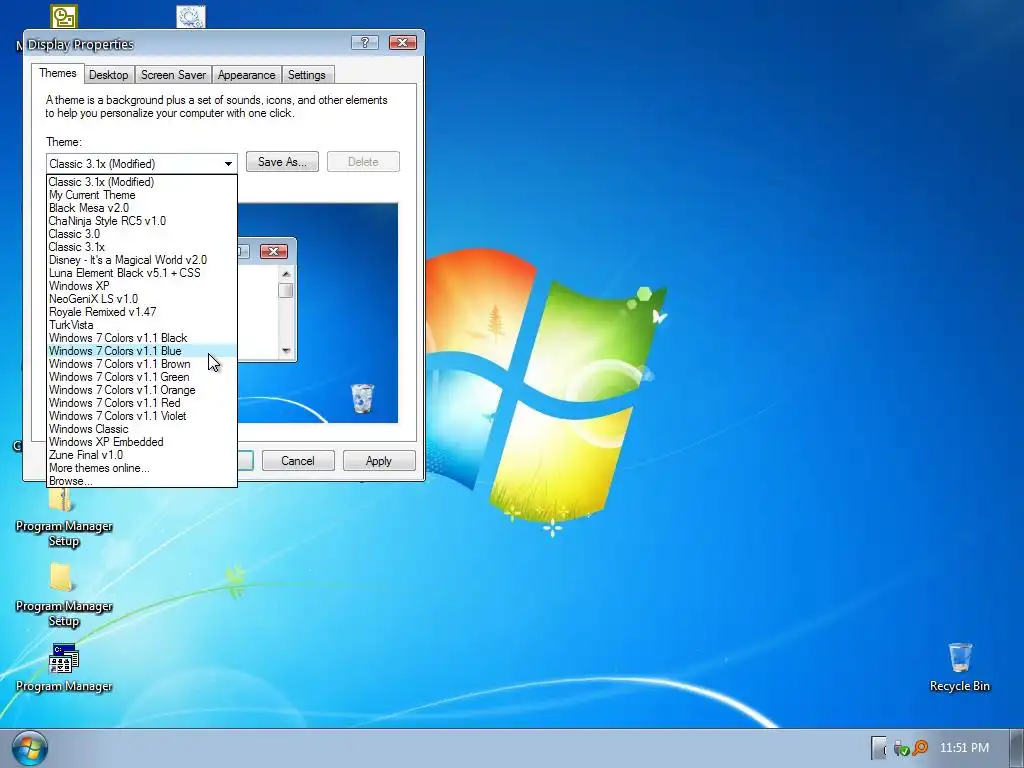
Task: Click Cancel in Display Properties
Action: pyautogui.click(x=298, y=460)
